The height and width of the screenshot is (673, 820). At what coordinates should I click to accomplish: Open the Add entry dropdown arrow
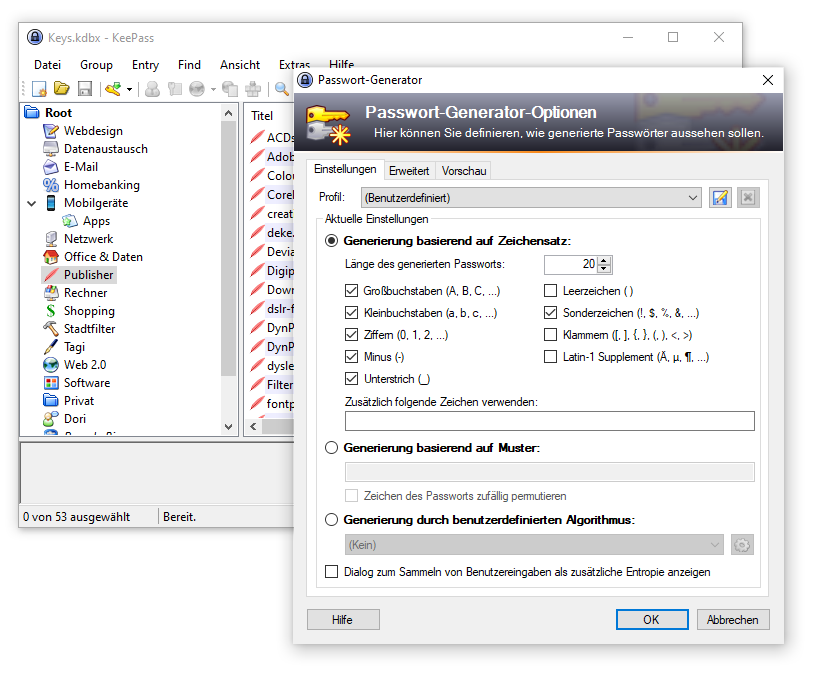point(129,89)
